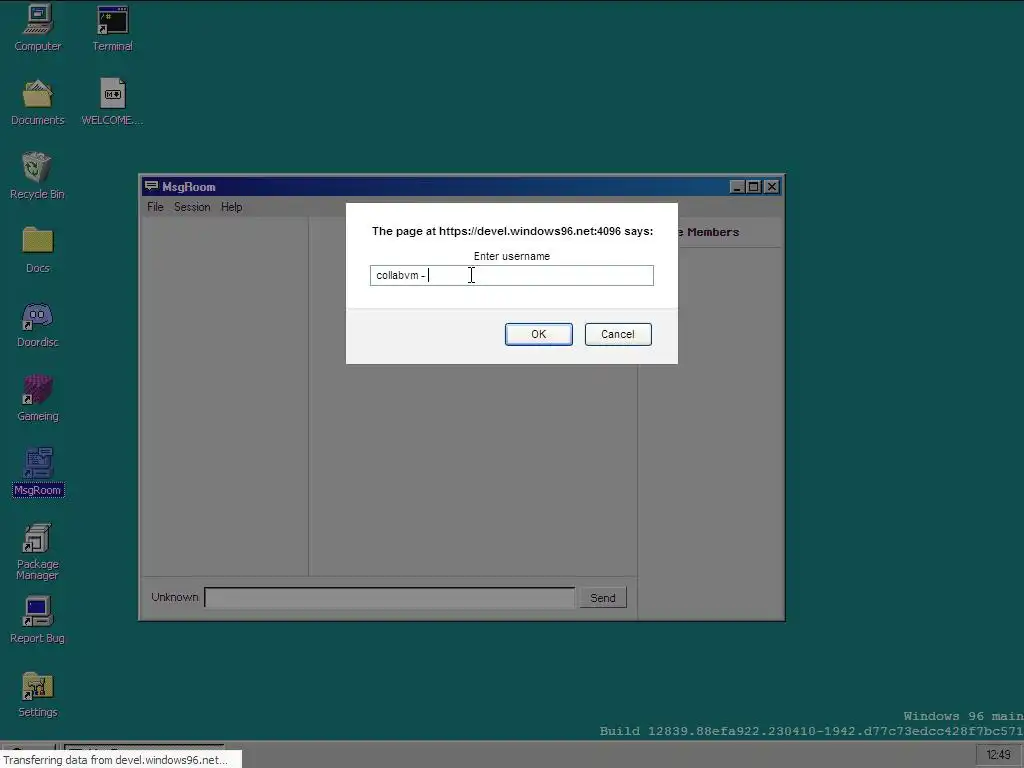
Task: Focus the Enter username text field
Action: pos(511,276)
